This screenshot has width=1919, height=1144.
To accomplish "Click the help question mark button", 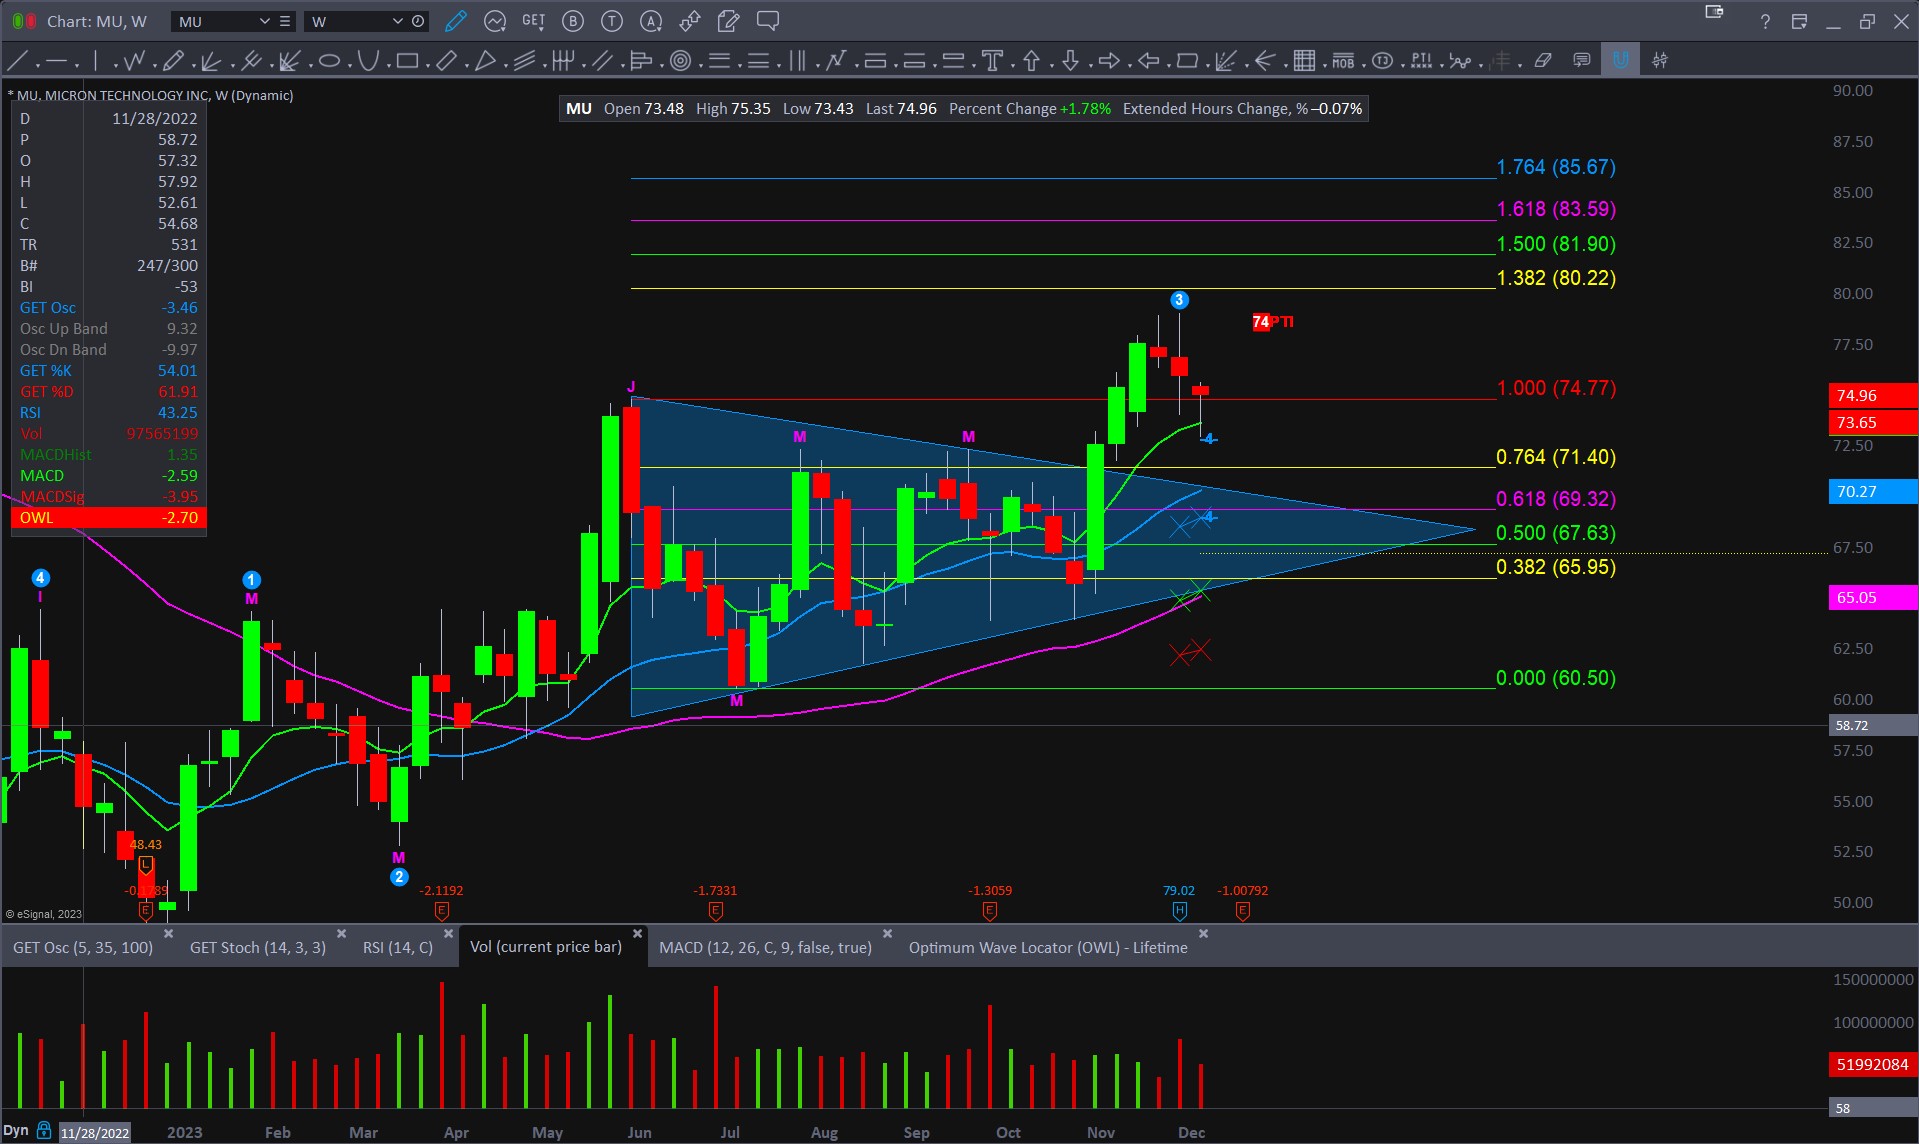I will [1765, 21].
